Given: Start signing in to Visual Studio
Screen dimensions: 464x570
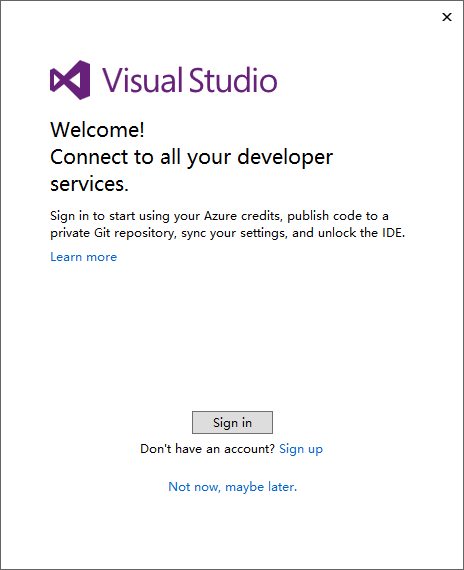Looking at the screenshot, I should tap(232, 422).
